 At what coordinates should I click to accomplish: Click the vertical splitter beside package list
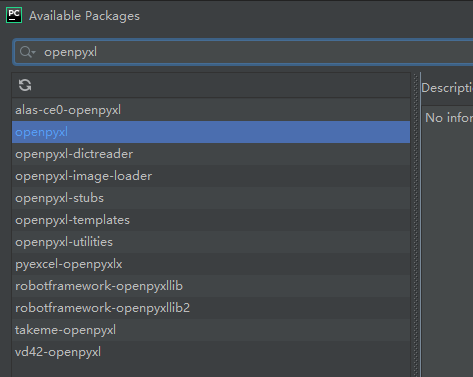click(x=416, y=224)
